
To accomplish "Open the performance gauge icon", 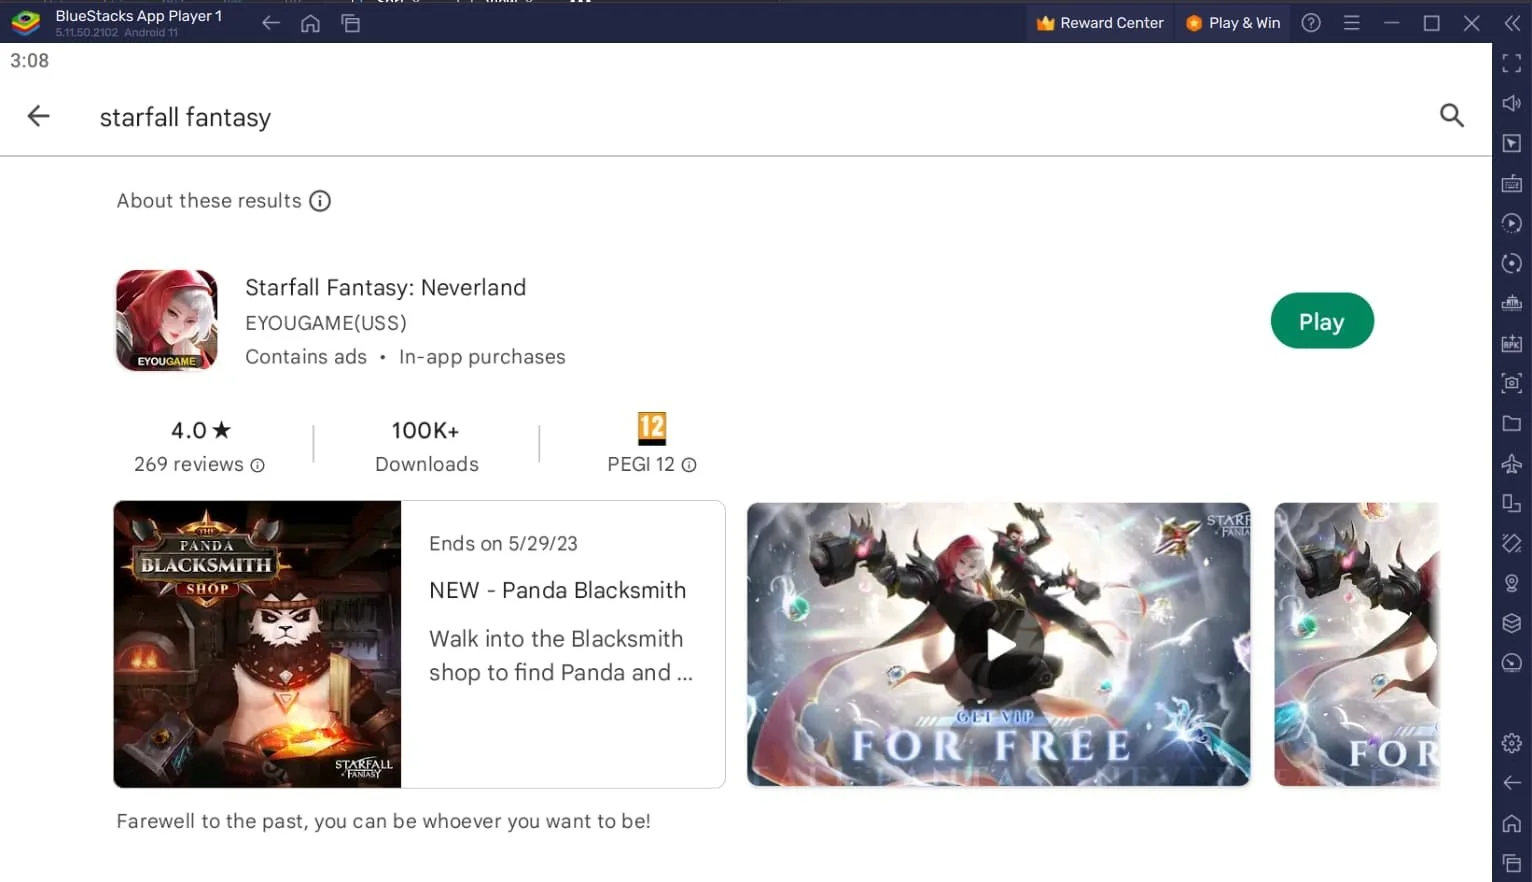I will point(1512,663).
